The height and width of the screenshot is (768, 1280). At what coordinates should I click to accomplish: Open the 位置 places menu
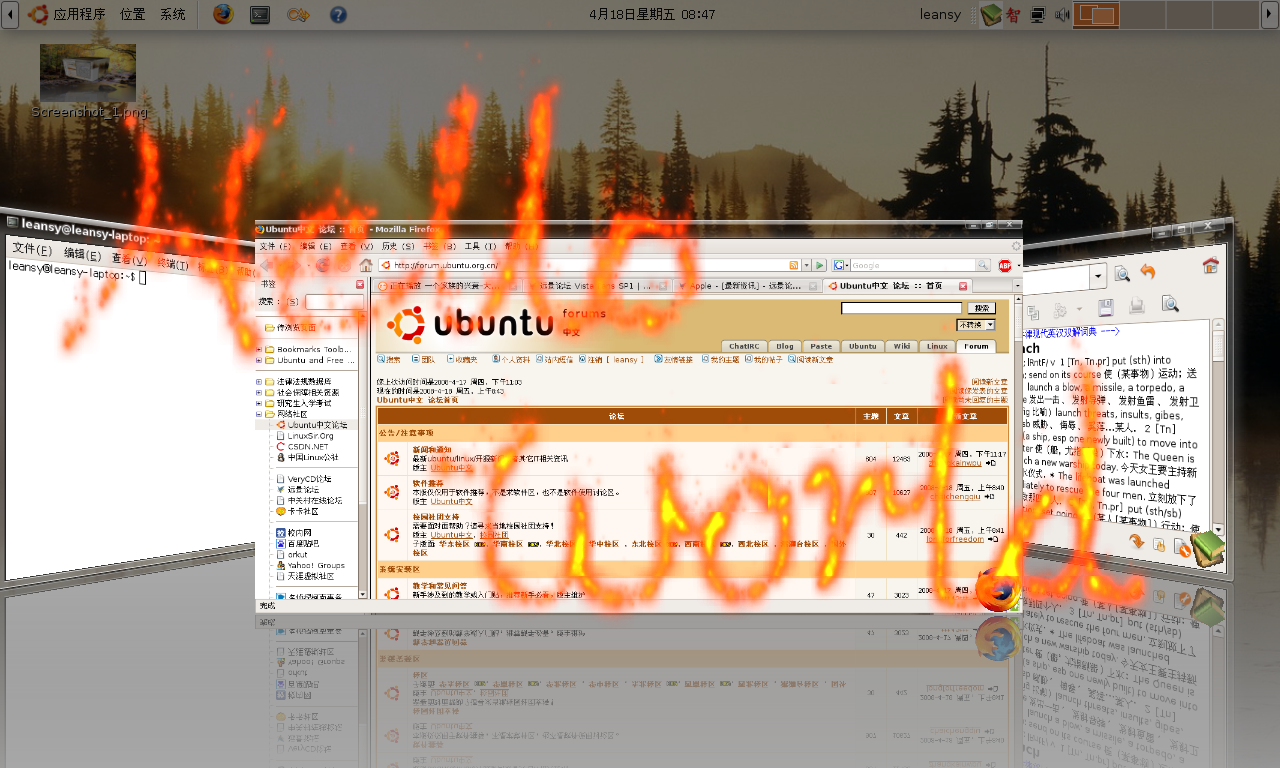(133, 14)
